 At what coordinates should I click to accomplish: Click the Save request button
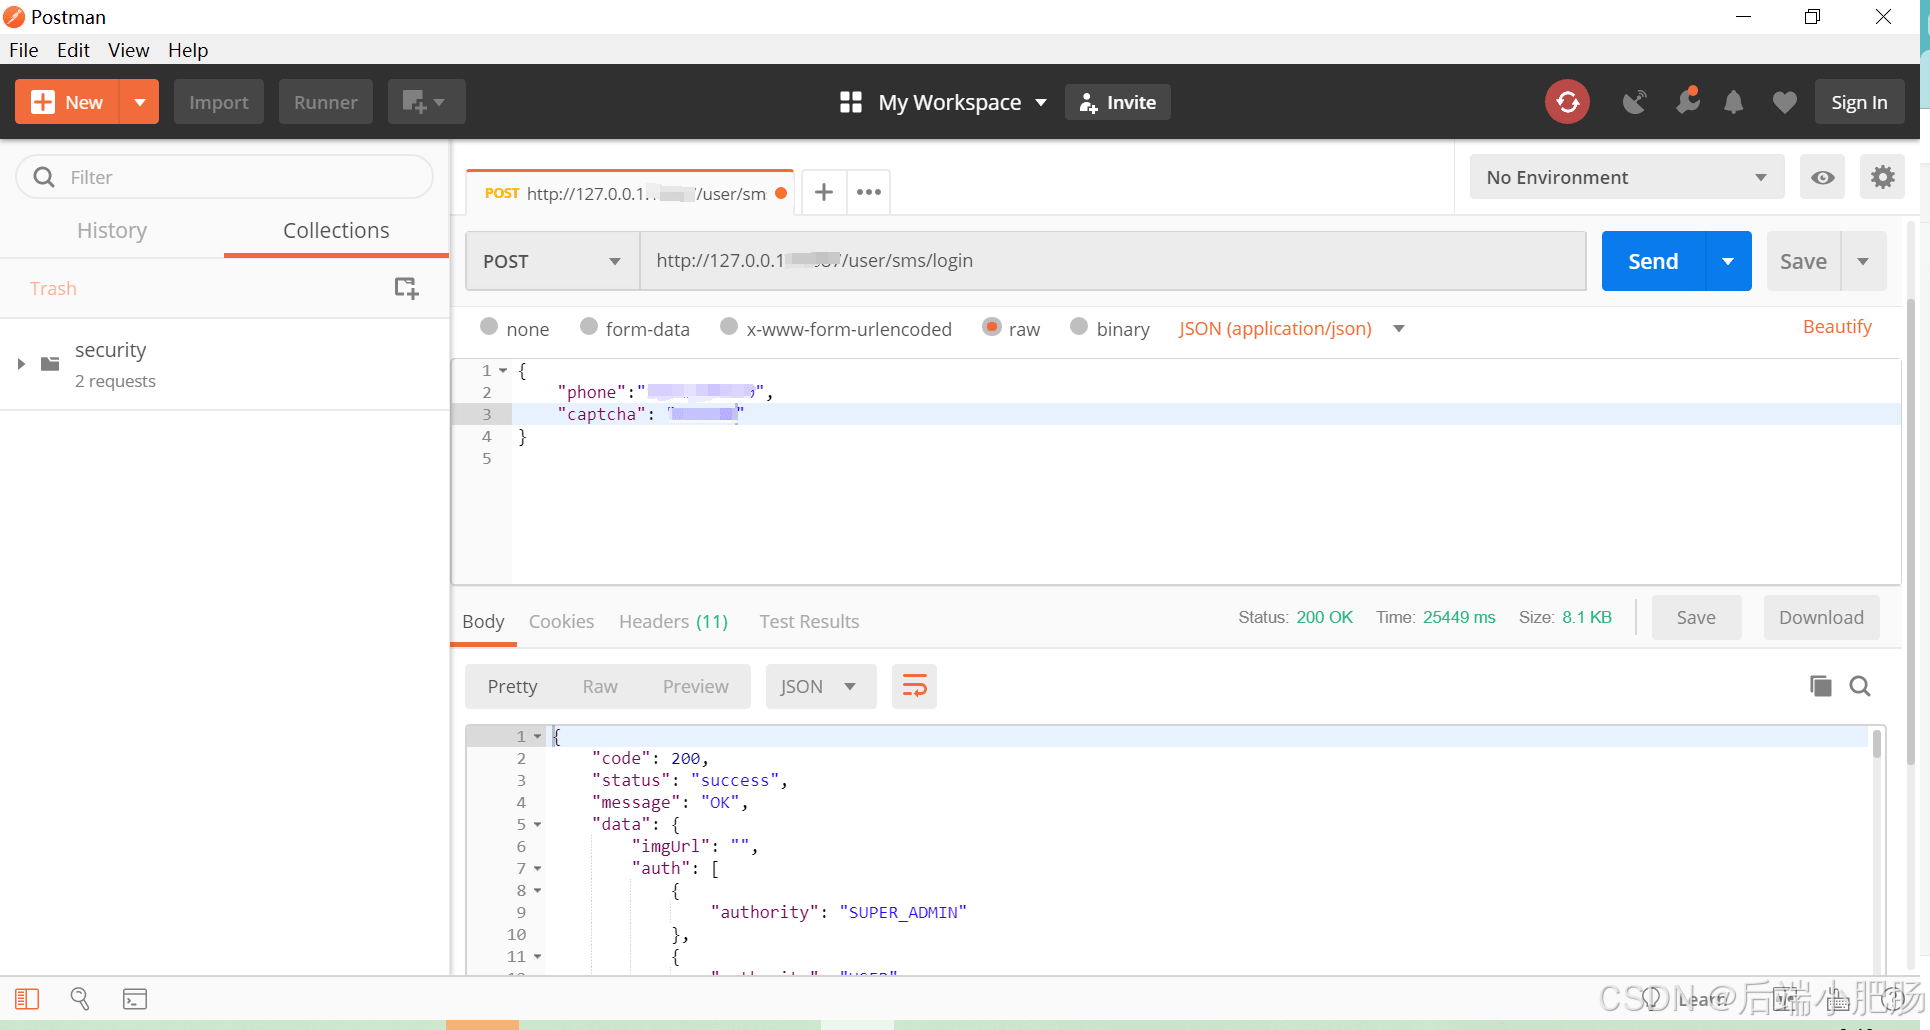[1803, 261]
